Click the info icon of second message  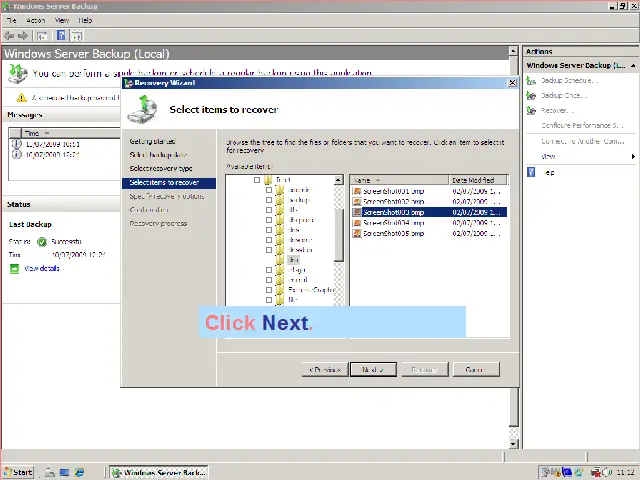(16, 154)
